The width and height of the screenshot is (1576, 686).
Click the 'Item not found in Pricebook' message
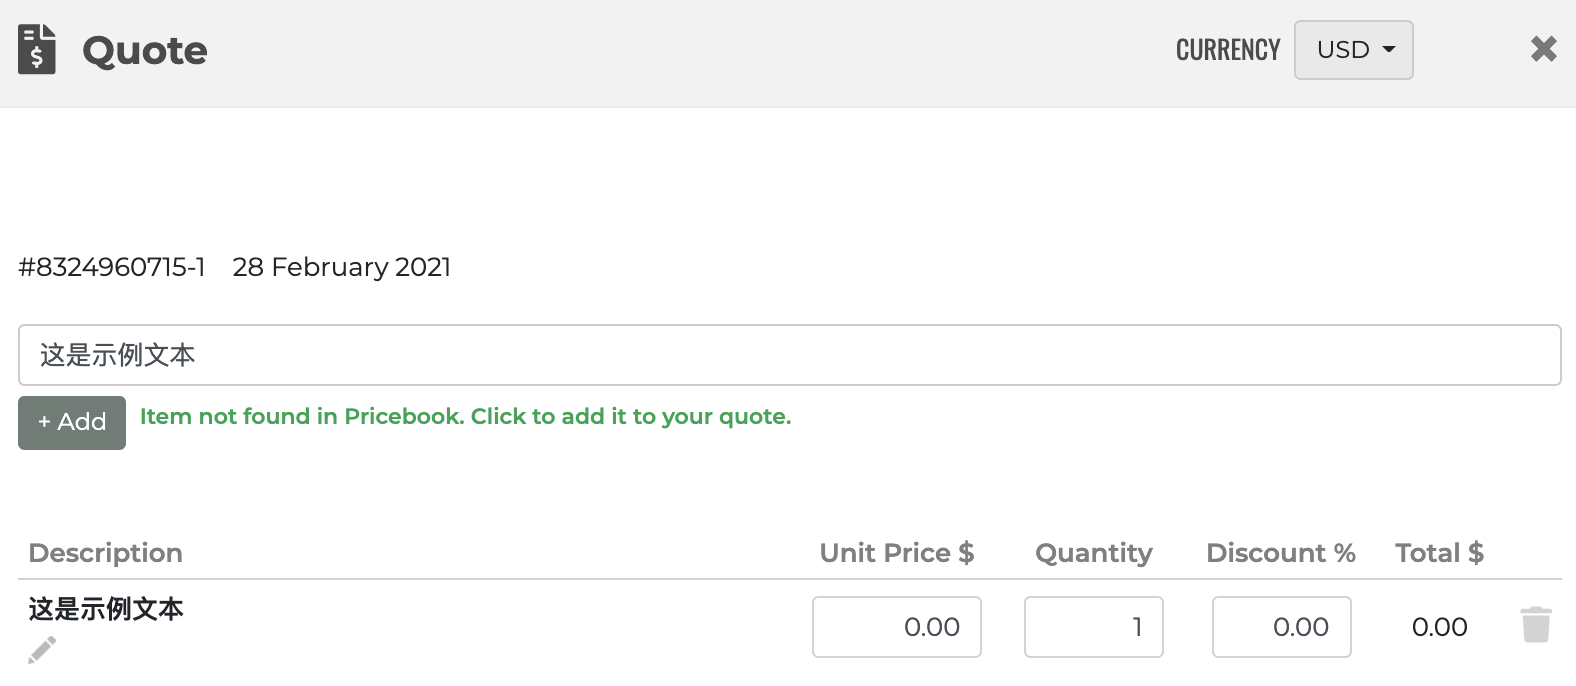(x=465, y=417)
